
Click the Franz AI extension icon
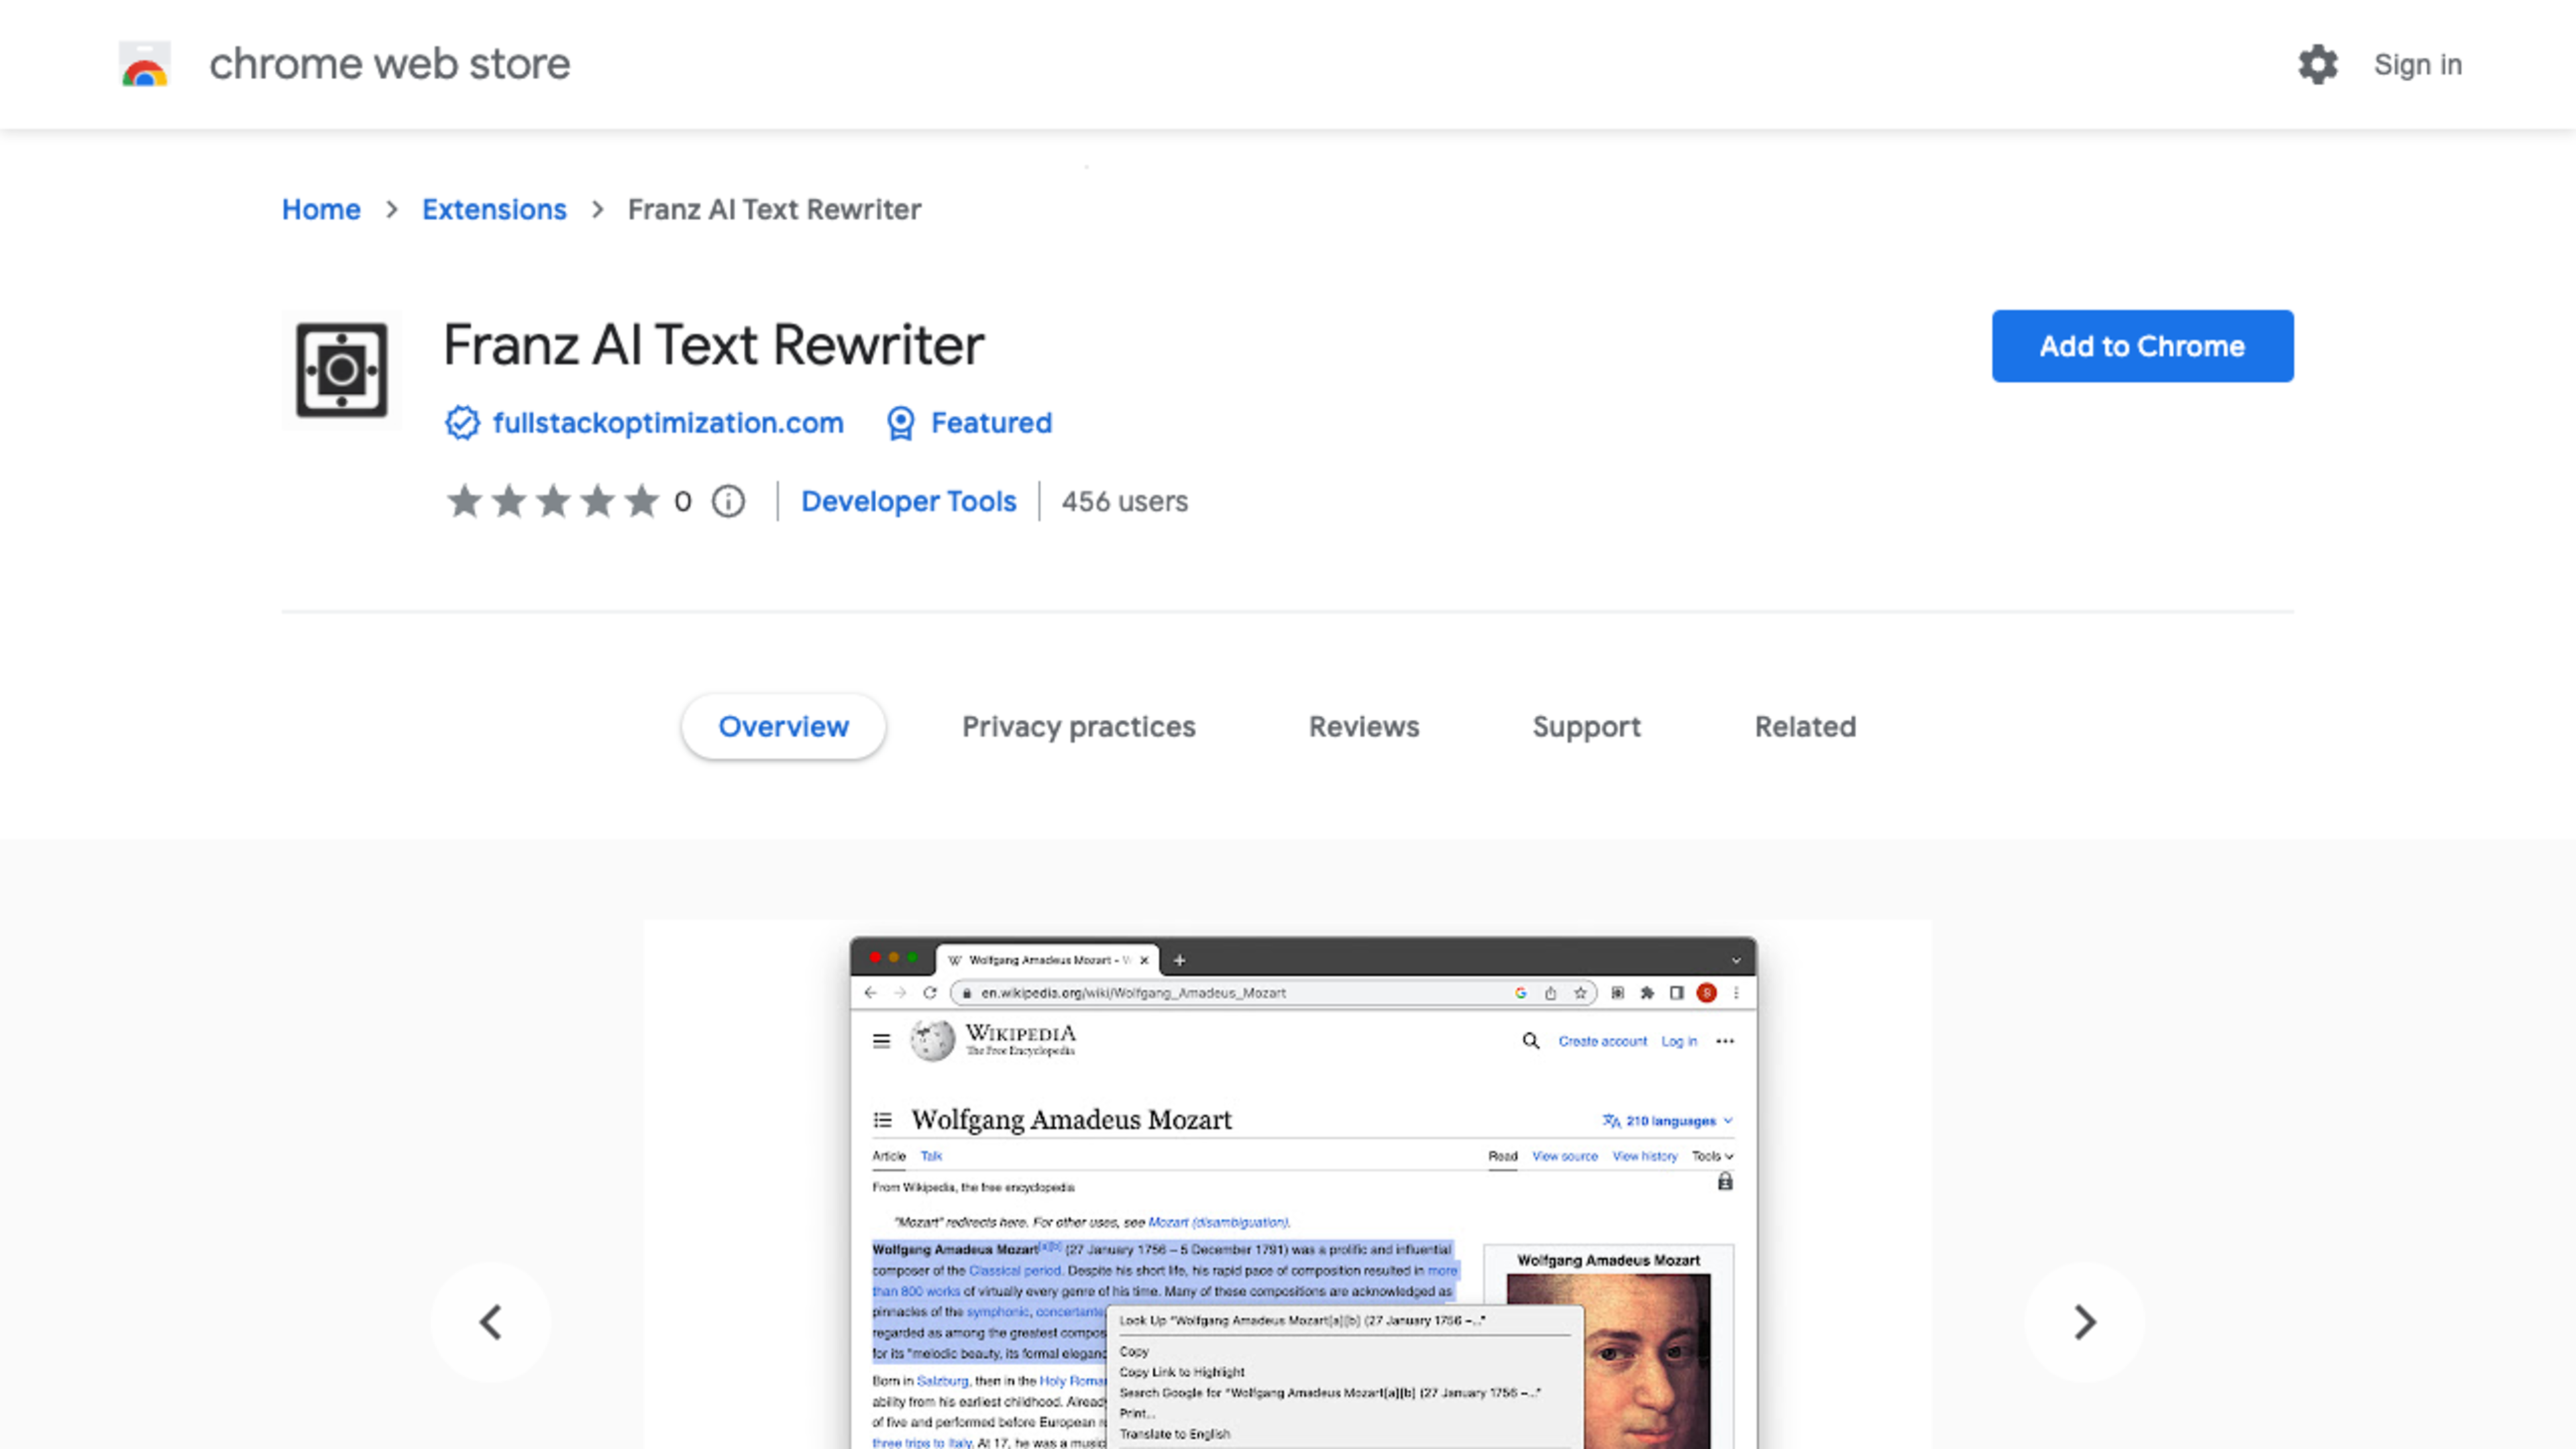pos(341,370)
